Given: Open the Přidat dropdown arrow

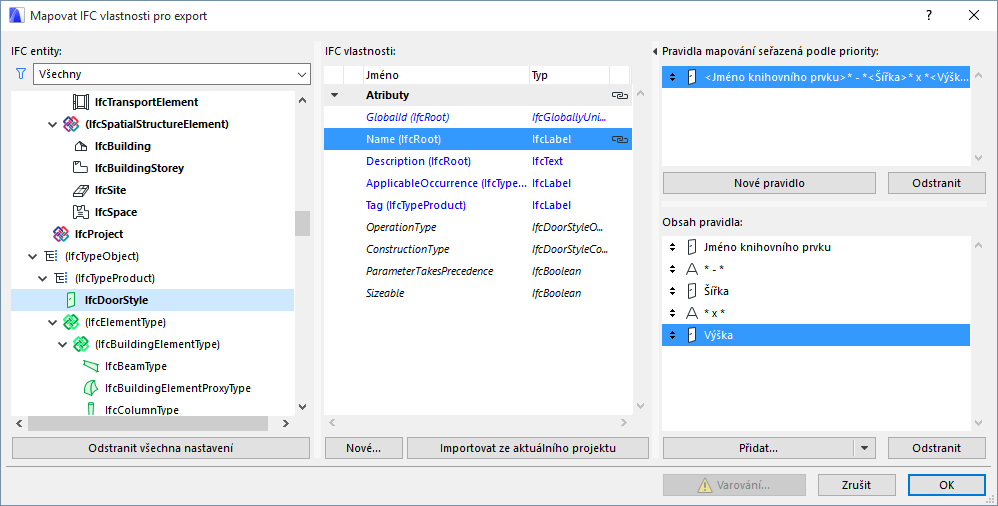Looking at the screenshot, I should point(866,449).
